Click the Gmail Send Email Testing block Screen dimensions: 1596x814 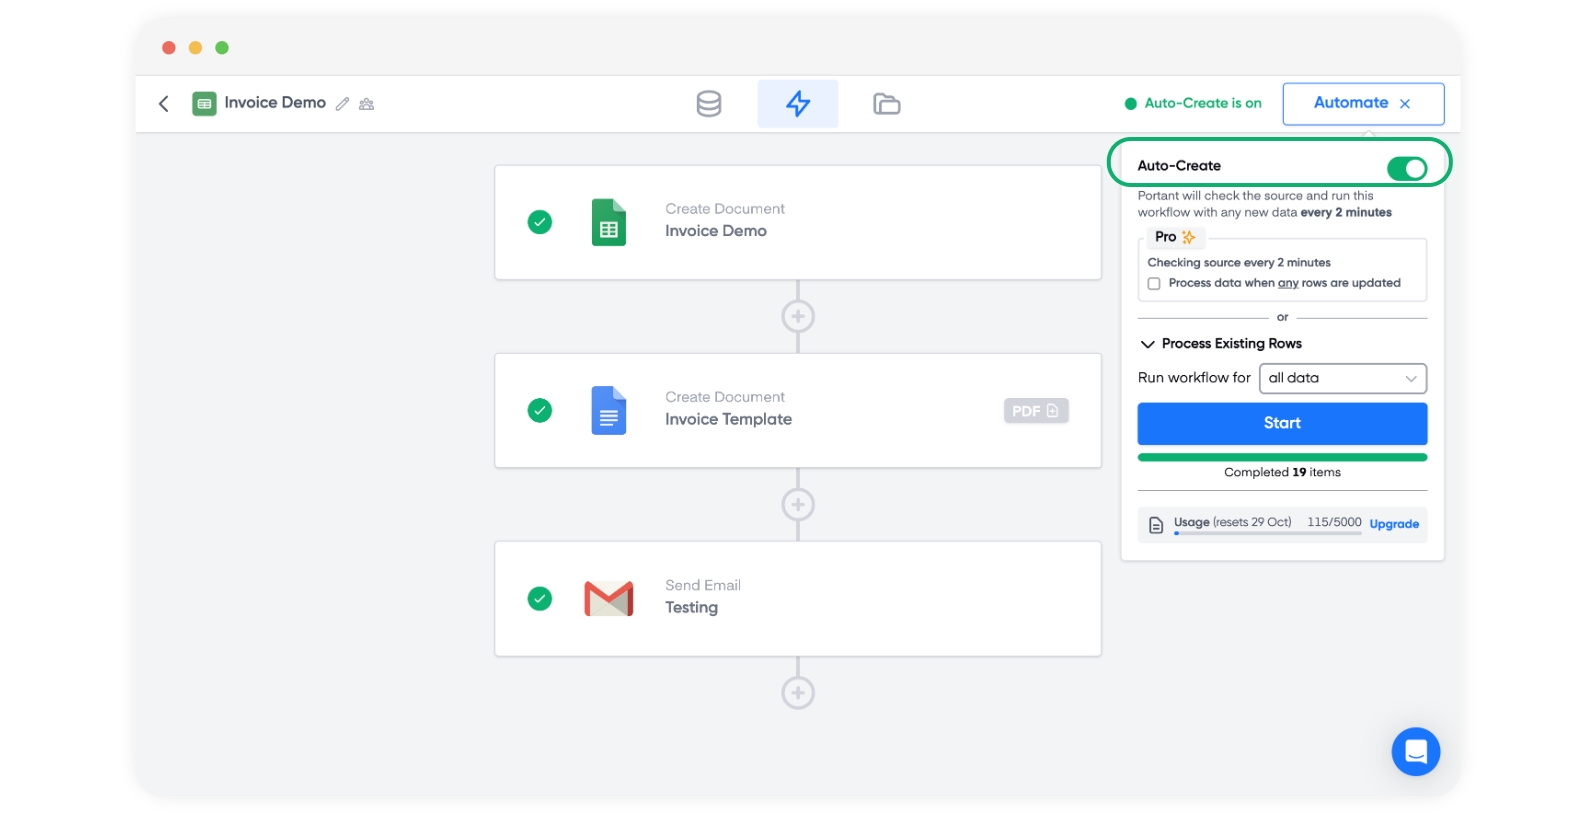pos(797,598)
